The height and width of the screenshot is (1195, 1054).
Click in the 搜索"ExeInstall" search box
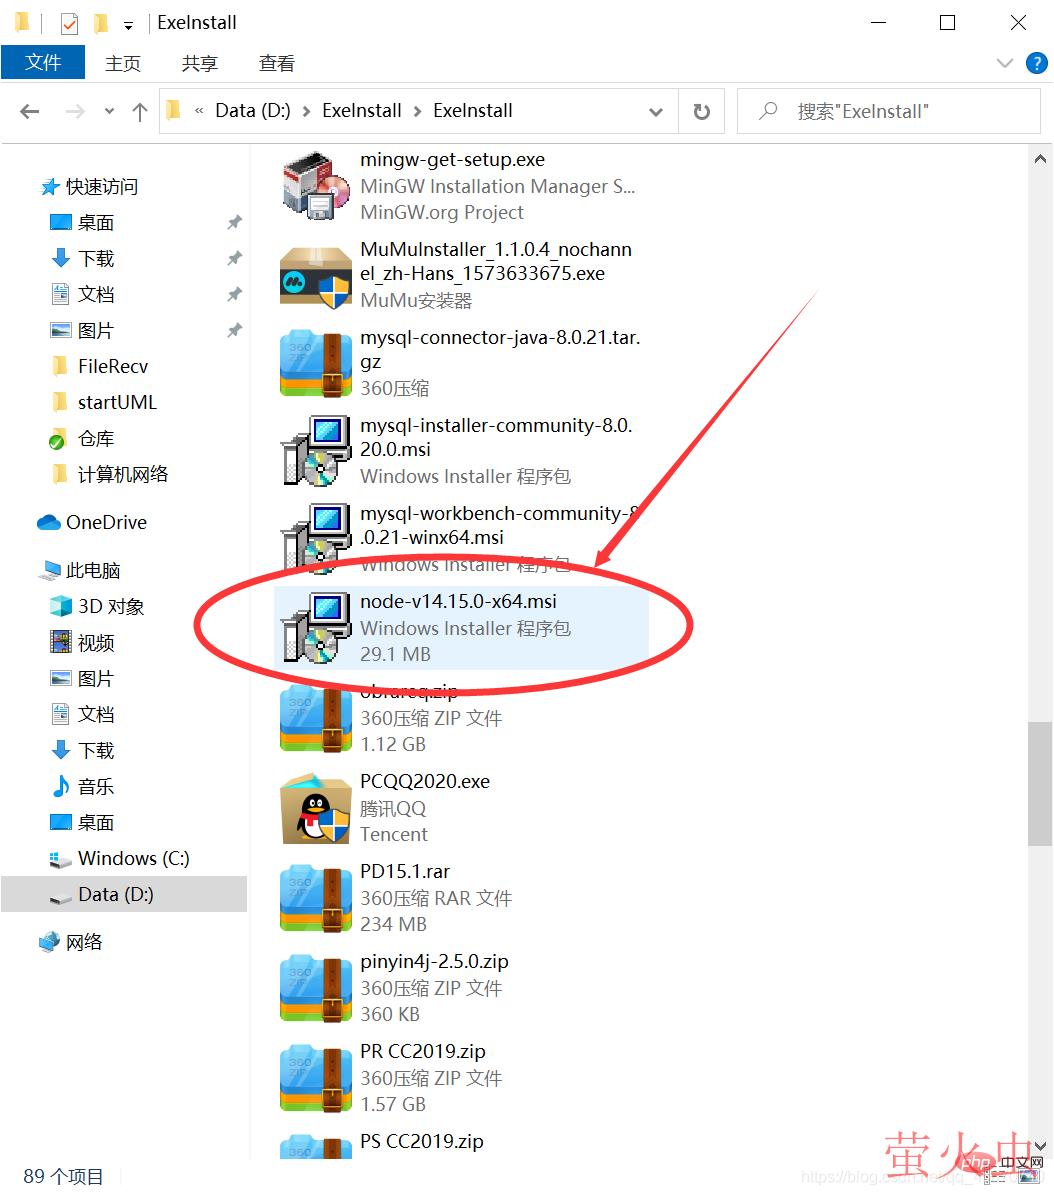889,112
